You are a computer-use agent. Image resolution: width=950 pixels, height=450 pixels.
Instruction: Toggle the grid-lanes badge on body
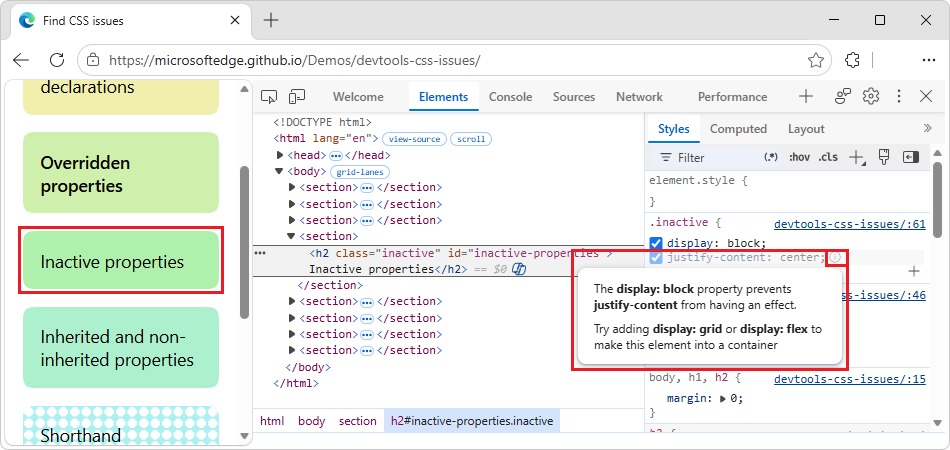(360, 172)
